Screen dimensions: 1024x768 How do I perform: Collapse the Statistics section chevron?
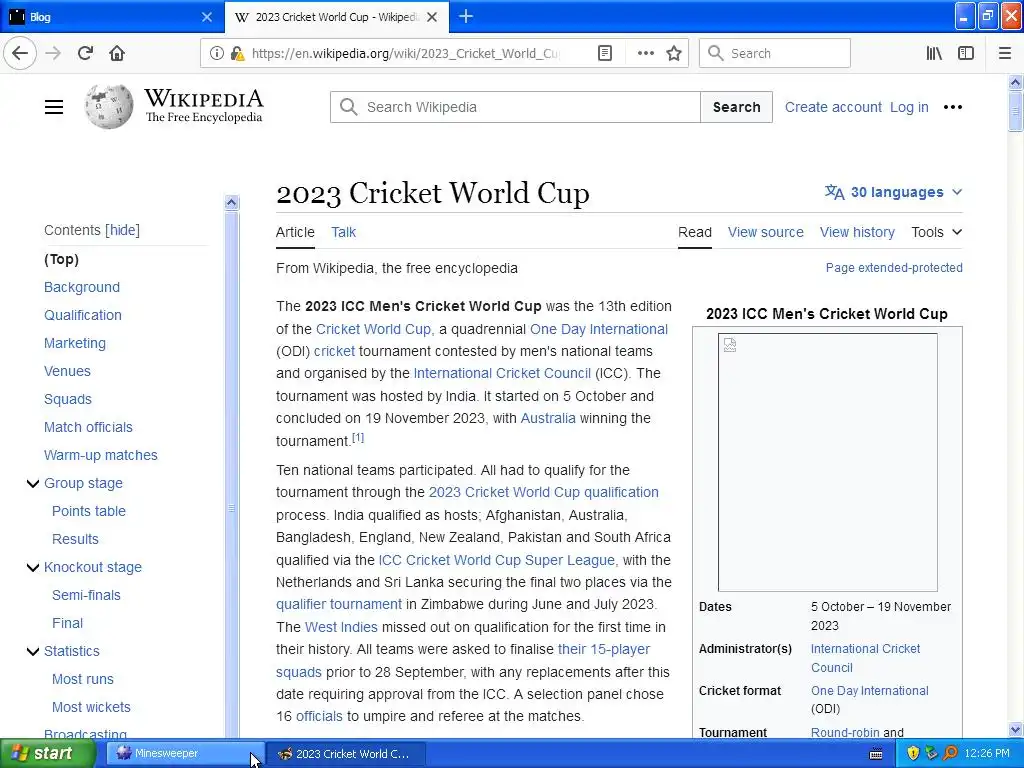click(33, 651)
